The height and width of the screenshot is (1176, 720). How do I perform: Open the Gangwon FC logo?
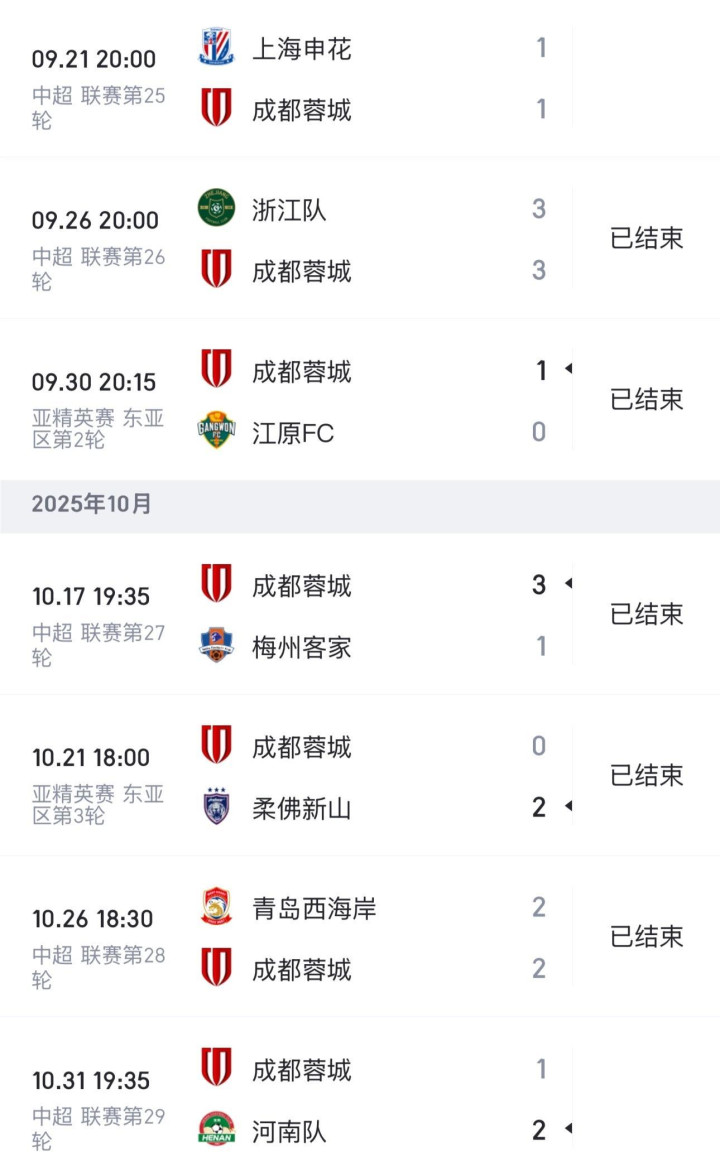tap(216, 431)
